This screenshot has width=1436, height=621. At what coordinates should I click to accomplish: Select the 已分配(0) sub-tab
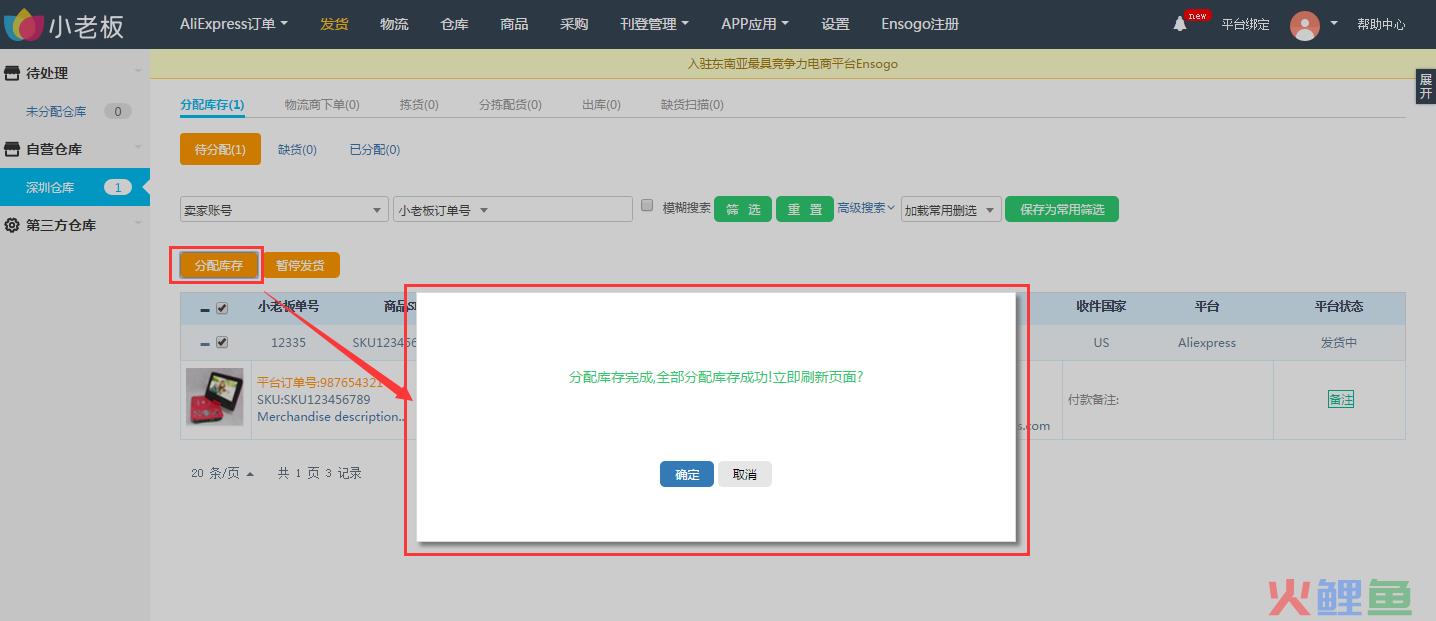coord(375,149)
